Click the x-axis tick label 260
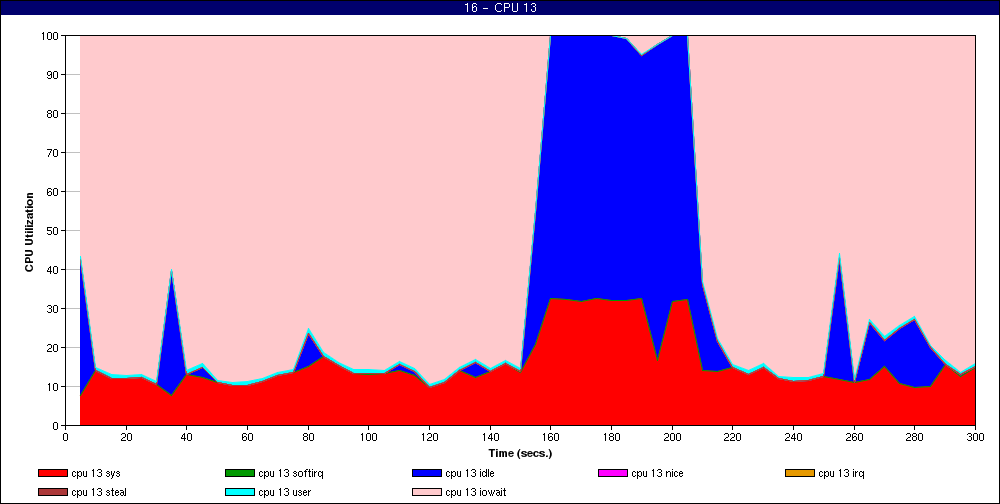Image resolution: width=1000 pixels, height=504 pixels. coord(854,437)
